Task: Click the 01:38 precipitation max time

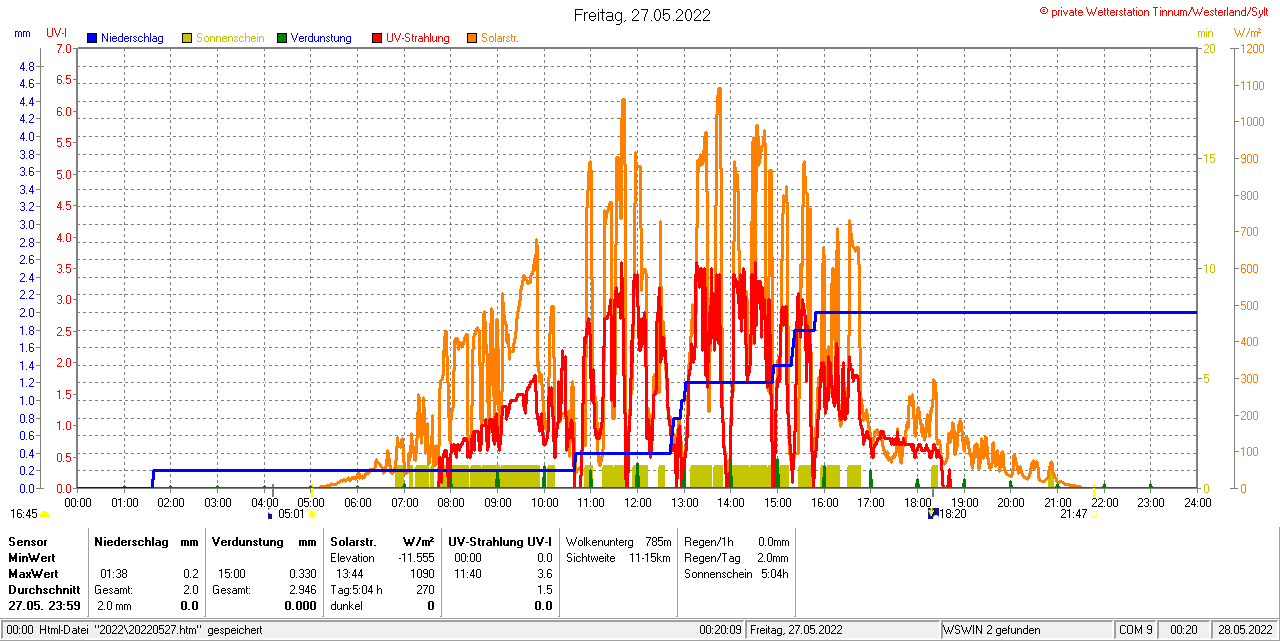Action: 113,574
